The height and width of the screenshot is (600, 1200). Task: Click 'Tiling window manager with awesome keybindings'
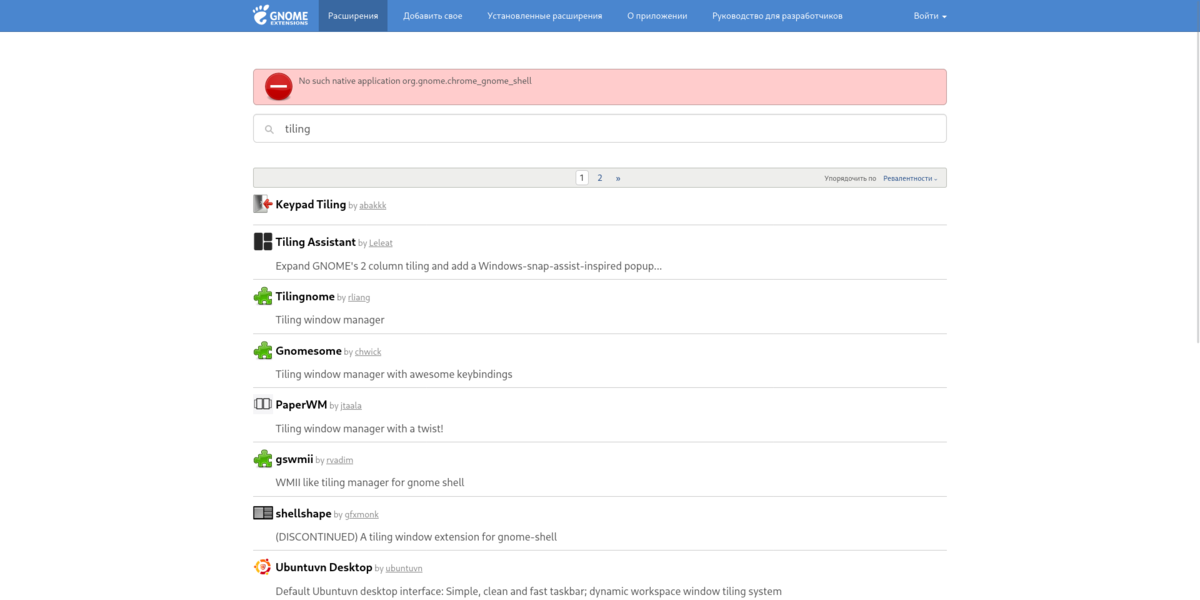394,374
